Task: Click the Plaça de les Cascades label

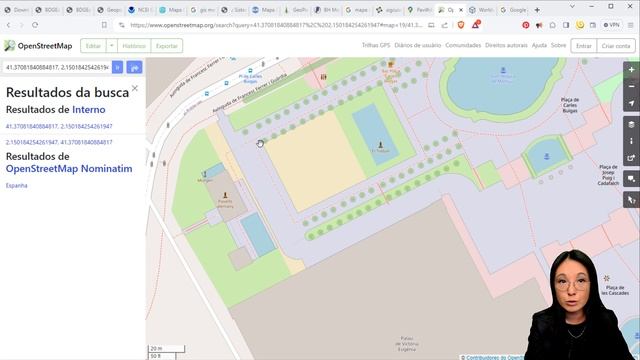Action: click(615, 290)
